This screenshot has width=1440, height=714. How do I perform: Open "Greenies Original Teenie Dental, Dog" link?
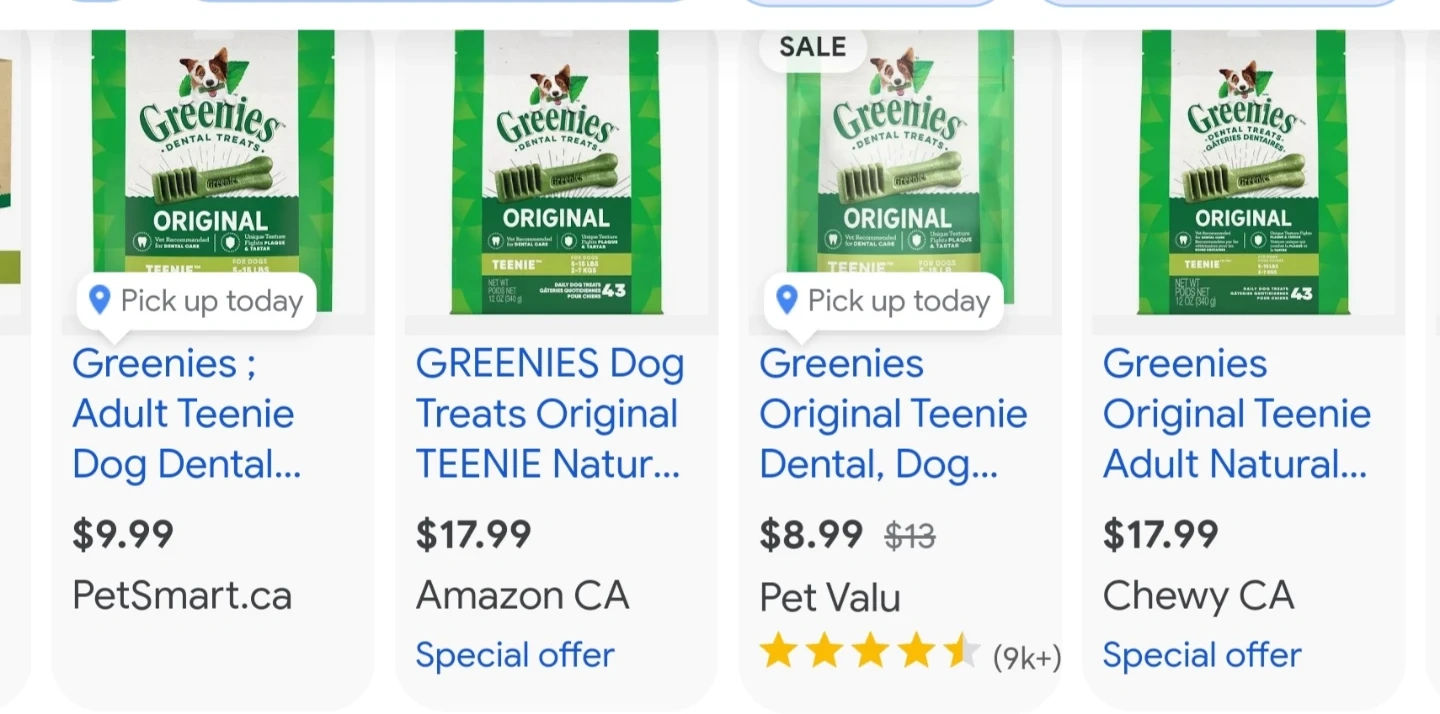893,414
